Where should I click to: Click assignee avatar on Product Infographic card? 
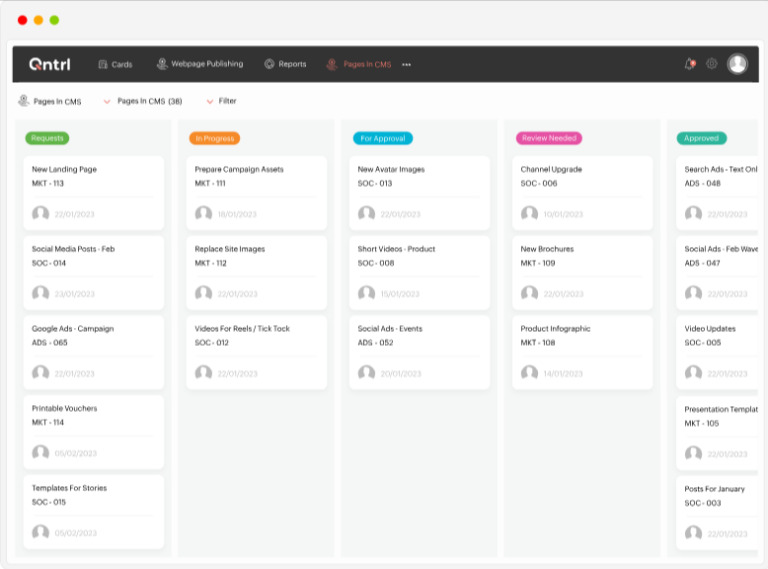click(529, 373)
